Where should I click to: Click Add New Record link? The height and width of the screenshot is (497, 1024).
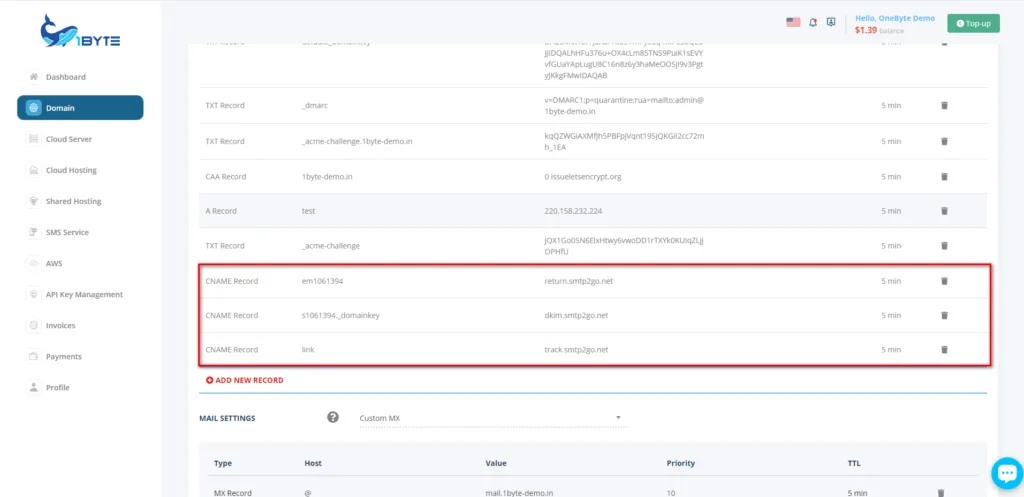[245, 380]
